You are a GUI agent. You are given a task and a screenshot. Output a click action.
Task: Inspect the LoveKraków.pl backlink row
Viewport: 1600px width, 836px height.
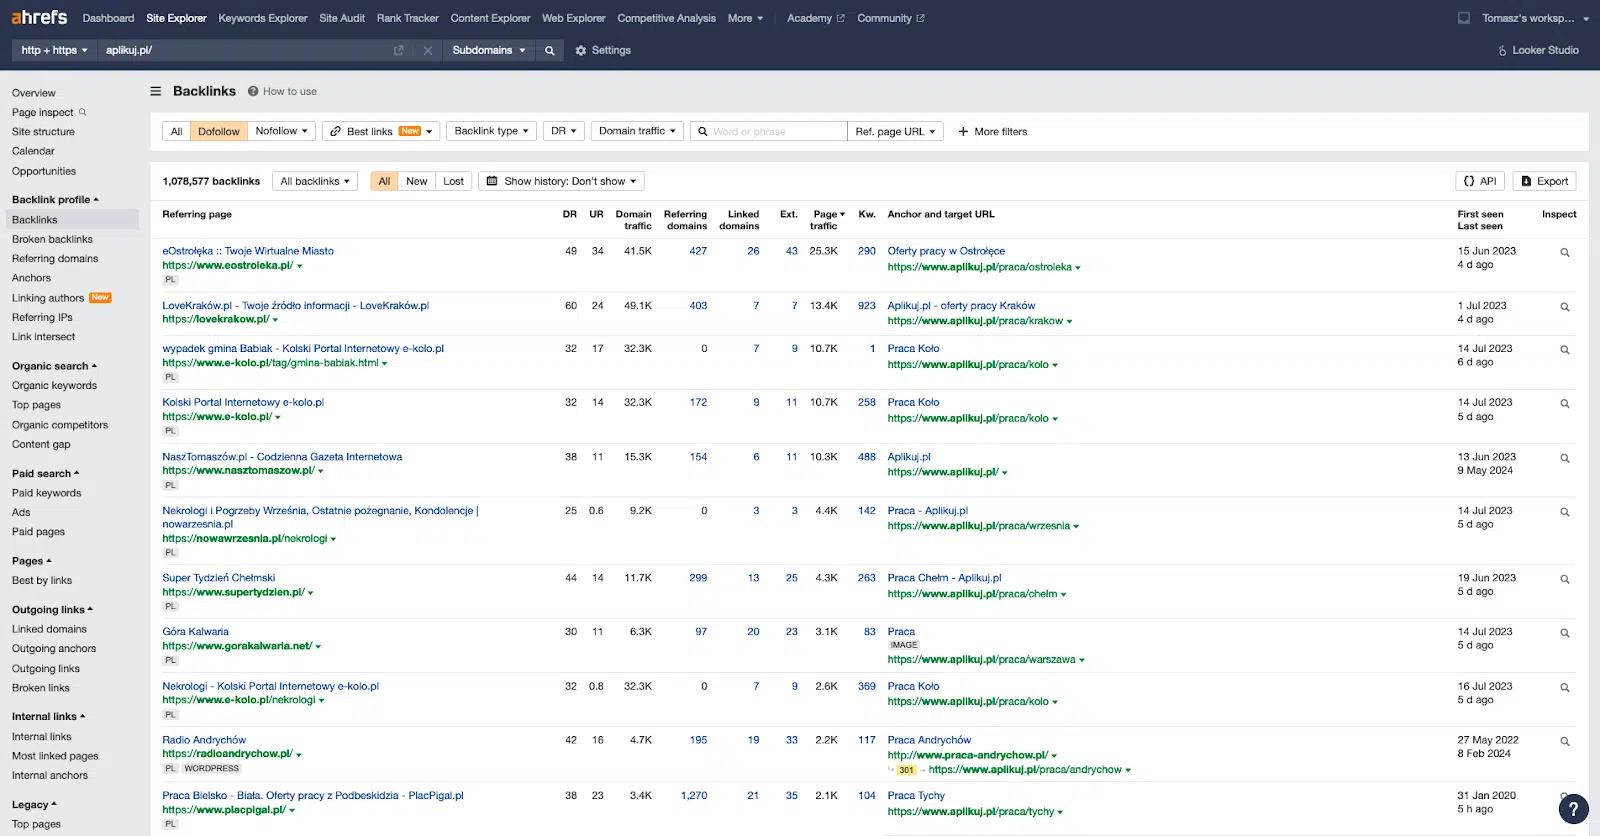coord(1565,307)
